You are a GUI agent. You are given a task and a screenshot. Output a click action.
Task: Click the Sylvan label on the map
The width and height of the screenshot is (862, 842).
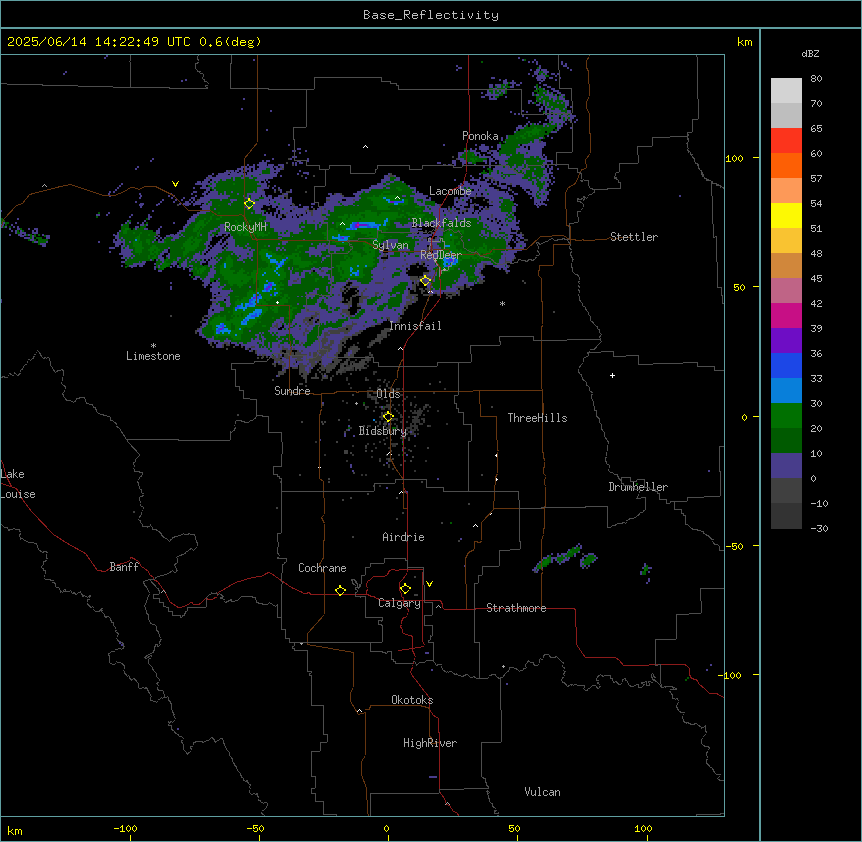point(390,245)
